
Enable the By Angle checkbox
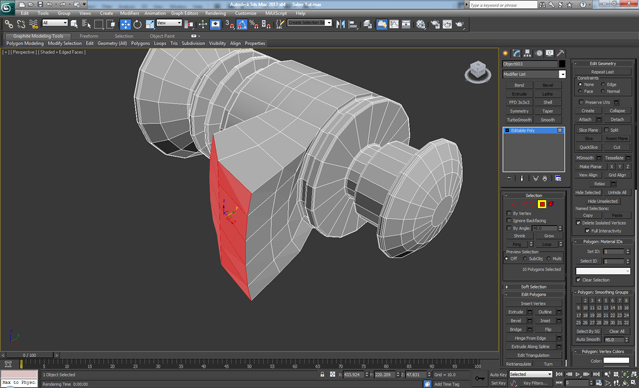pyautogui.click(x=509, y=228)
